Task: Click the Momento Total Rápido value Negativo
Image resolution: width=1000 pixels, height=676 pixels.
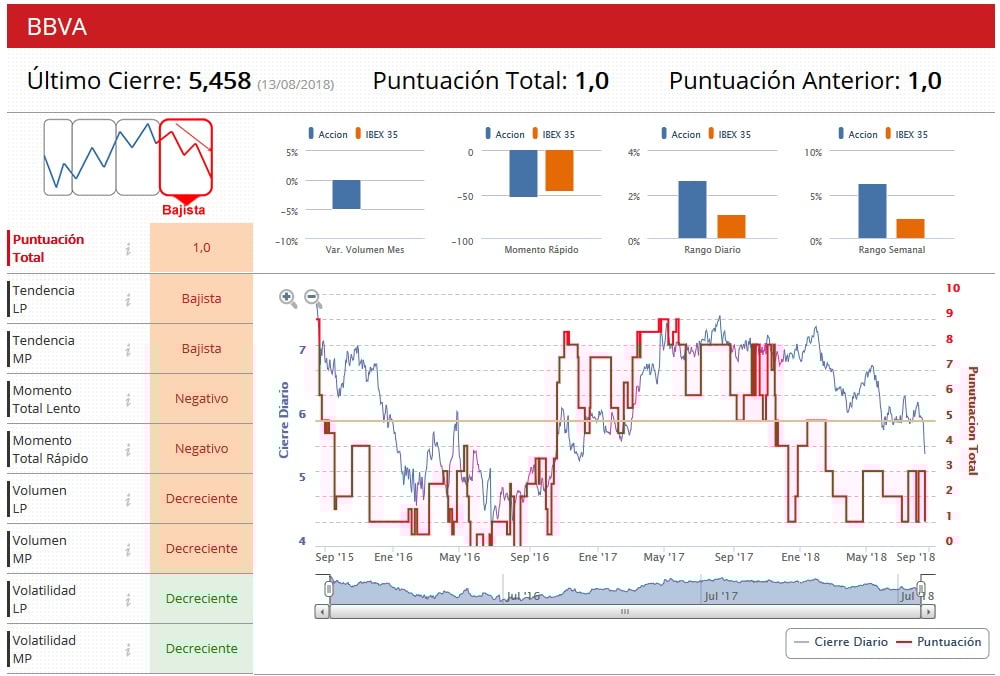Action: tap(202, 449)
